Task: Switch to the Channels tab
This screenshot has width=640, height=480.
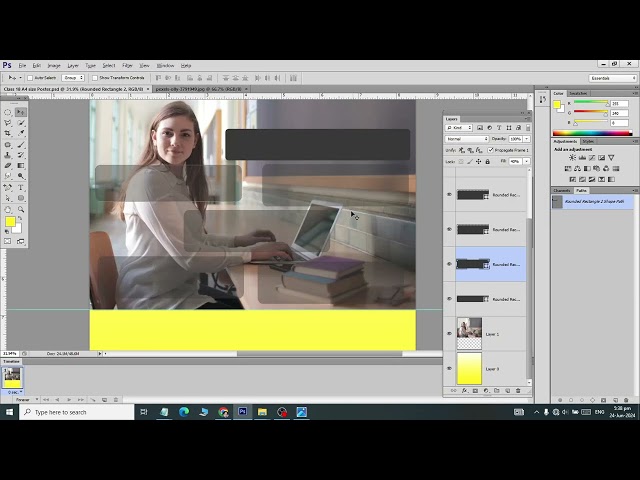Action: 562,191
